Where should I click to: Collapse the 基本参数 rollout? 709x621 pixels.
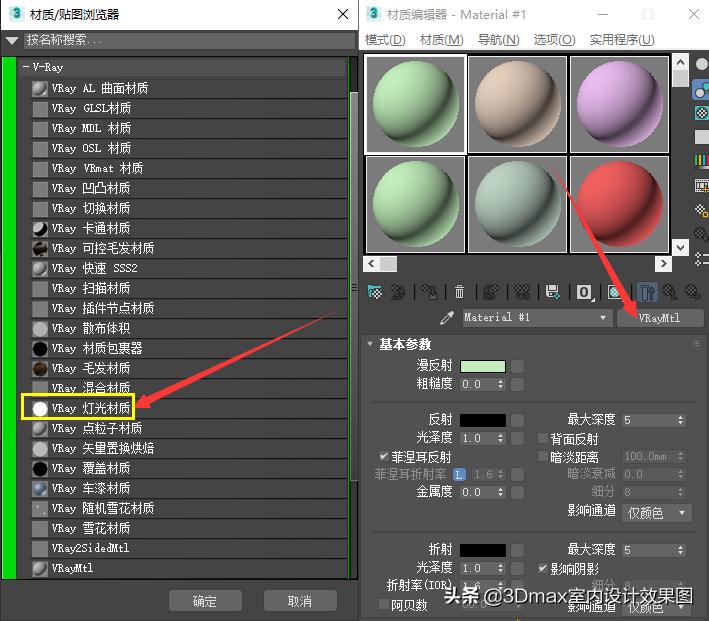click(x=370, y=344)
